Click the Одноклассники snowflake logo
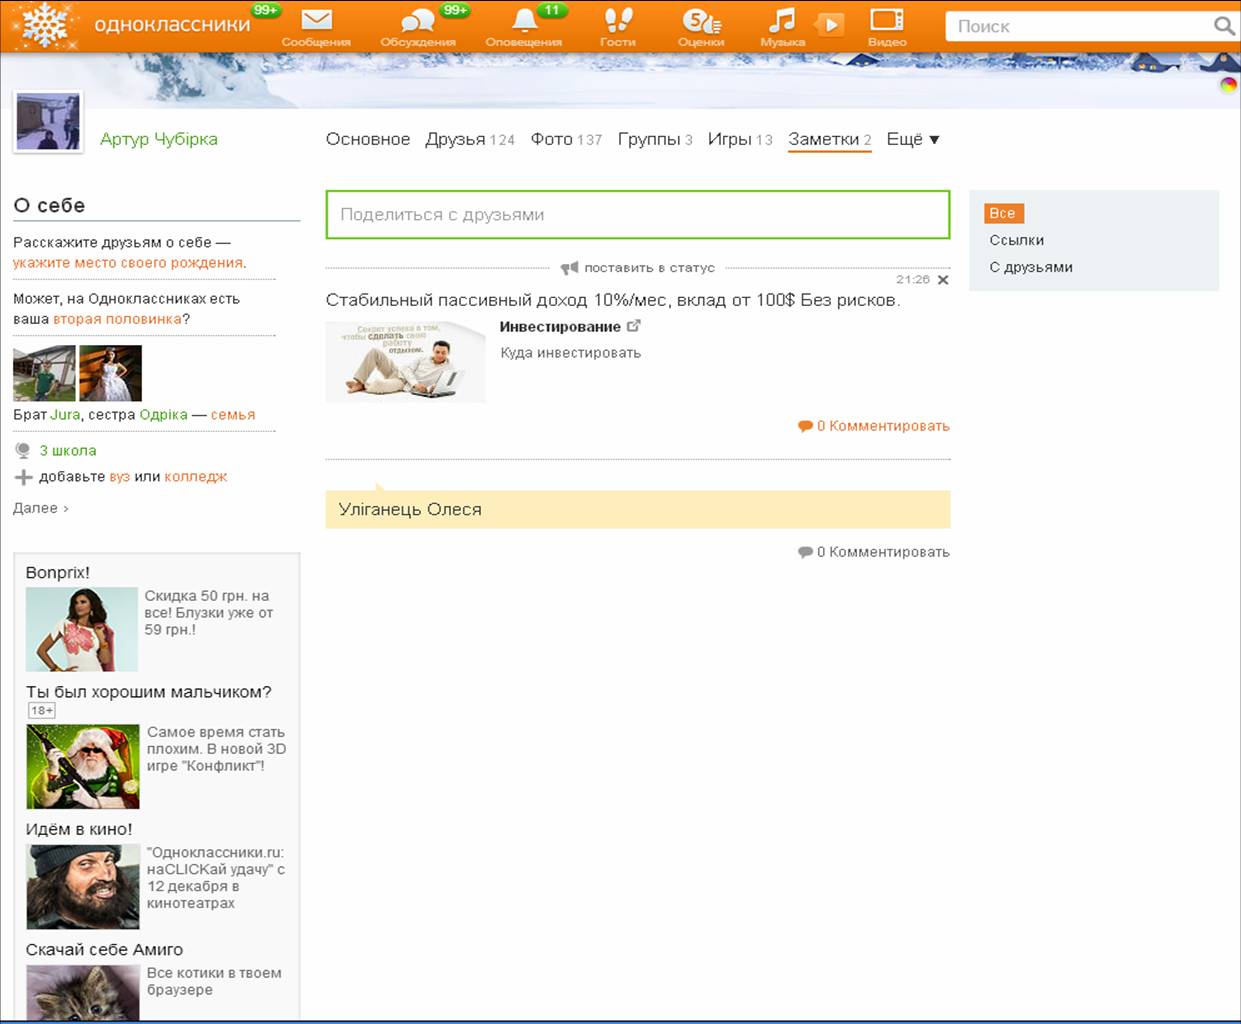Screen dimensions: 1241x1024 click(44, 25)
